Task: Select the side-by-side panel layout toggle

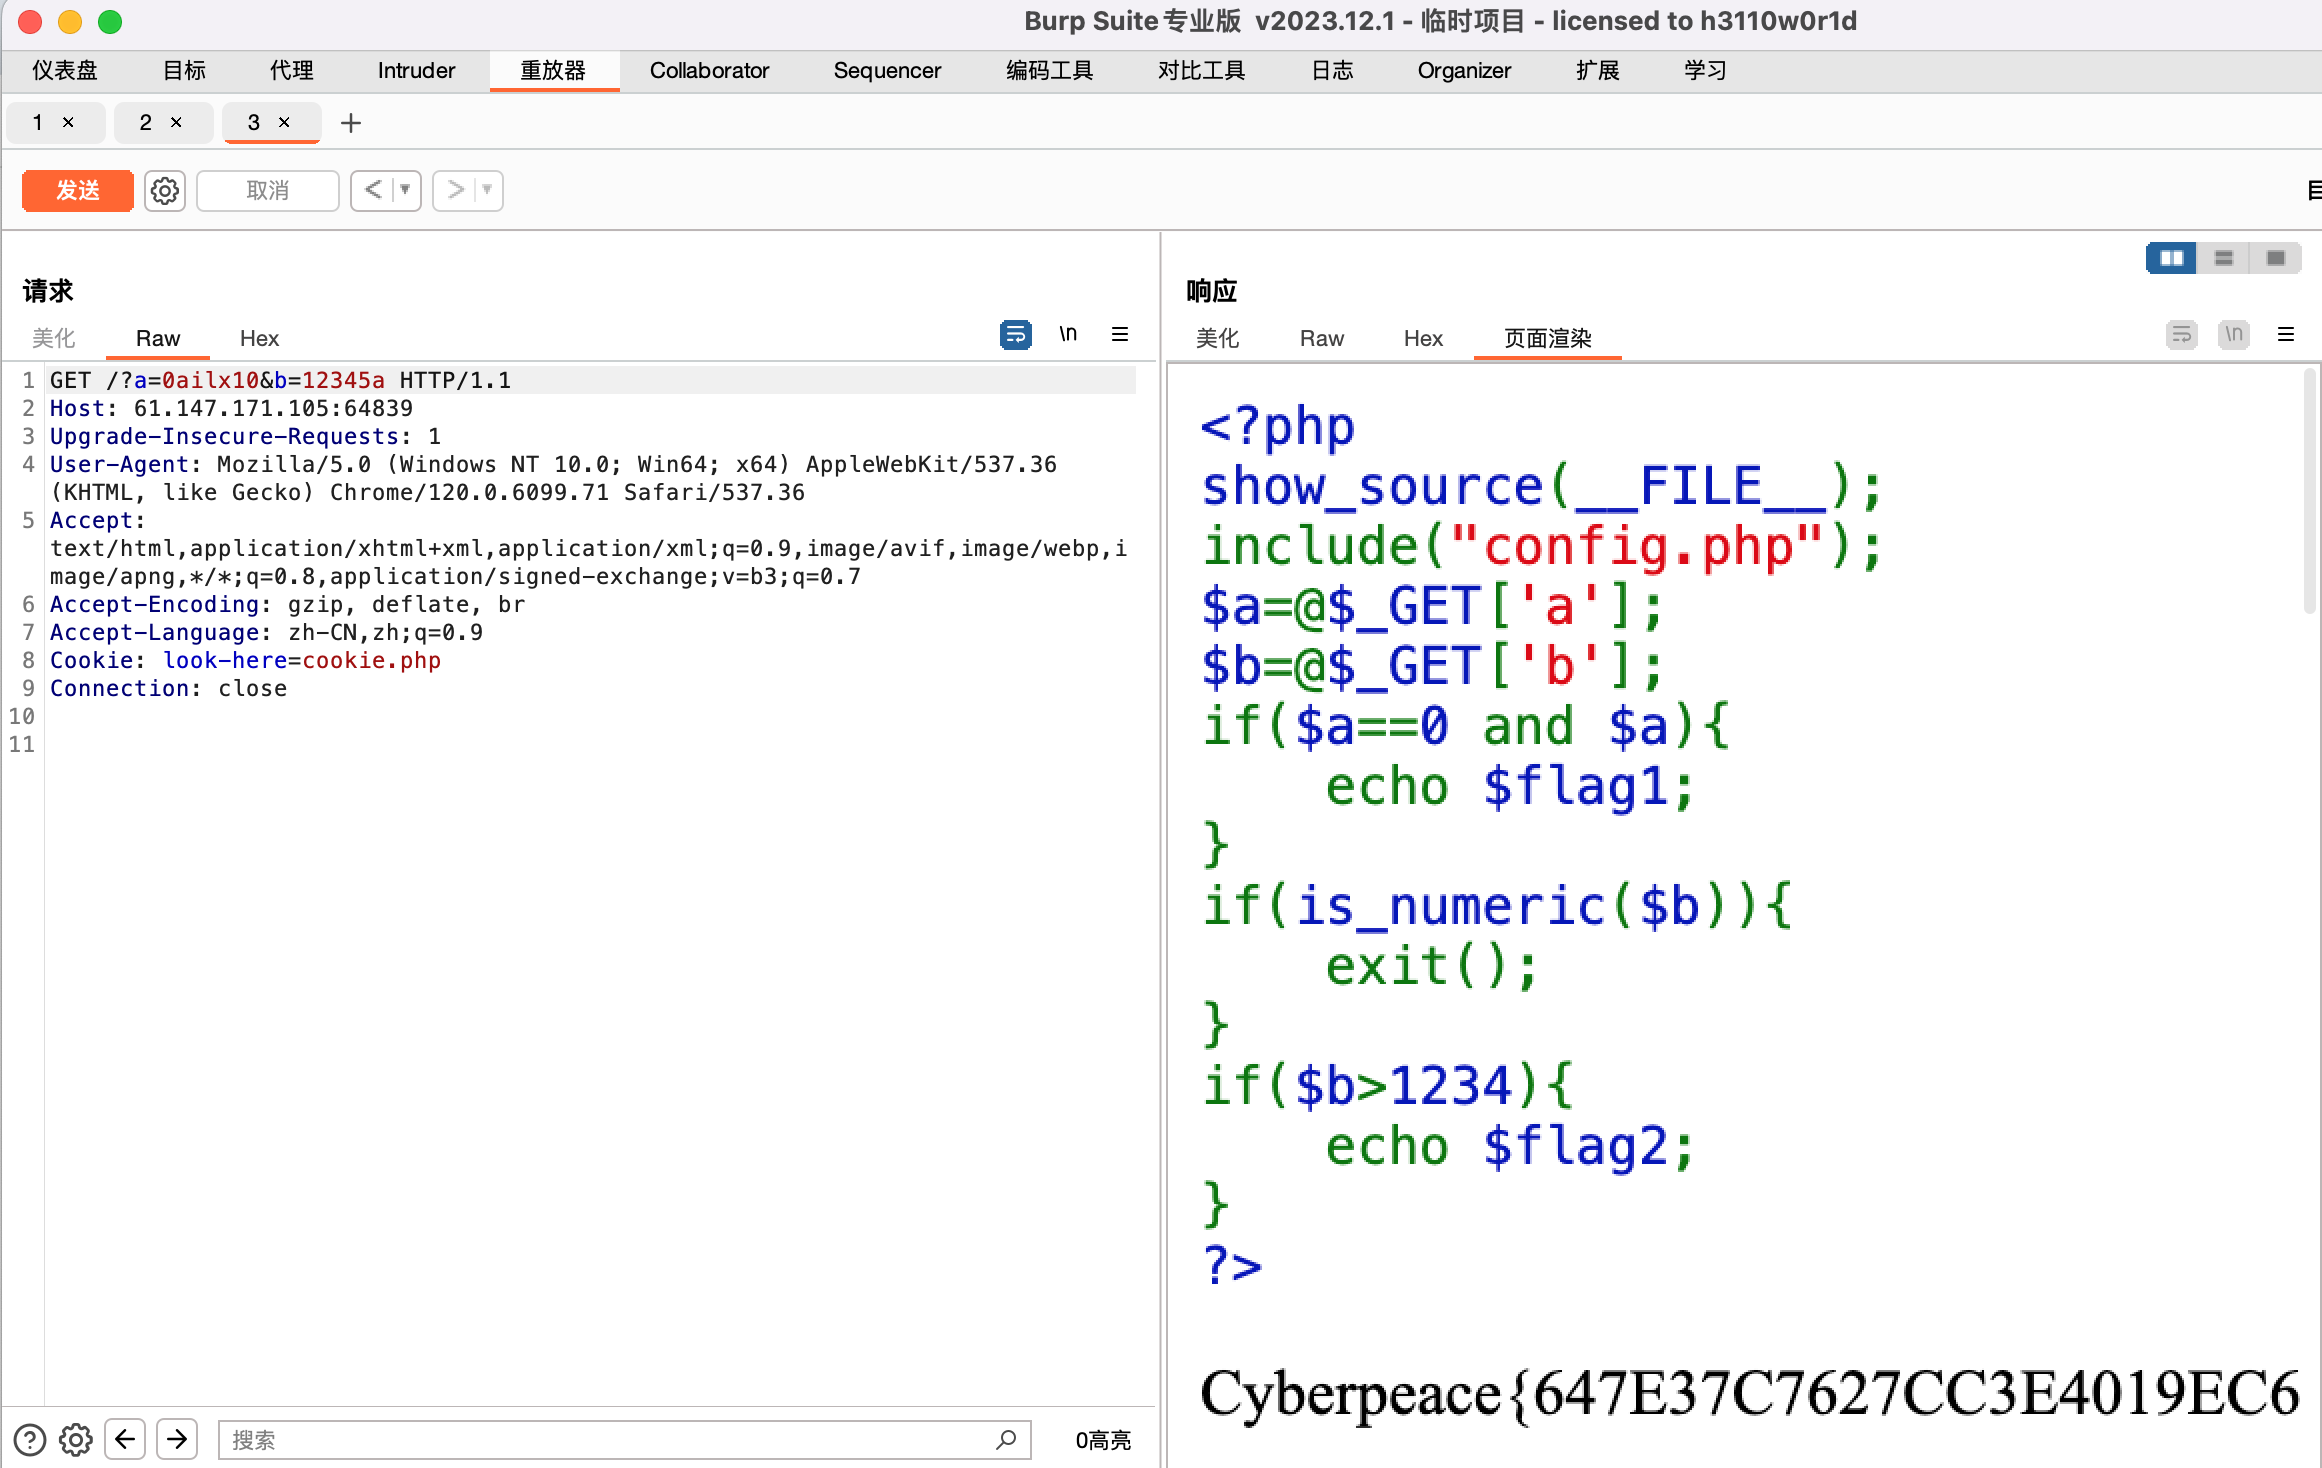Action: coord(2170,258)
